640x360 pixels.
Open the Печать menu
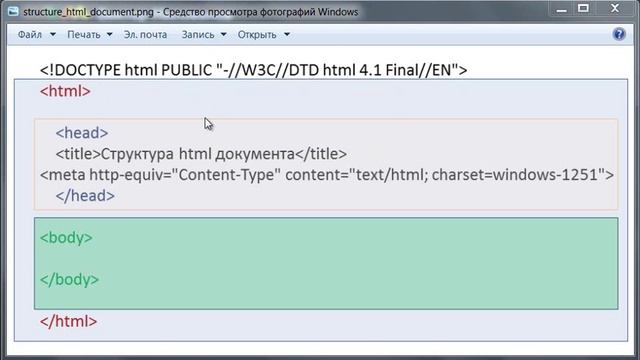(84, 35)
